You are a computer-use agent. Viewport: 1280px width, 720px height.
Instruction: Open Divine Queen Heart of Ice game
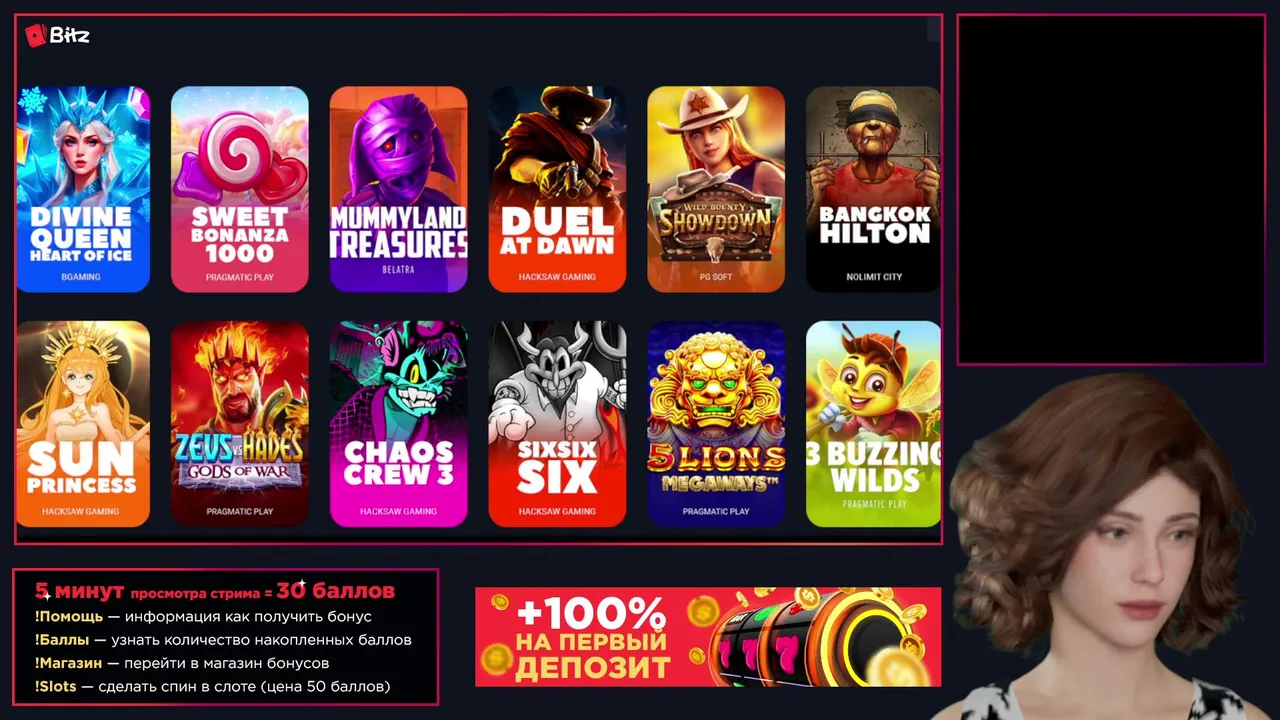coord(83,189)
